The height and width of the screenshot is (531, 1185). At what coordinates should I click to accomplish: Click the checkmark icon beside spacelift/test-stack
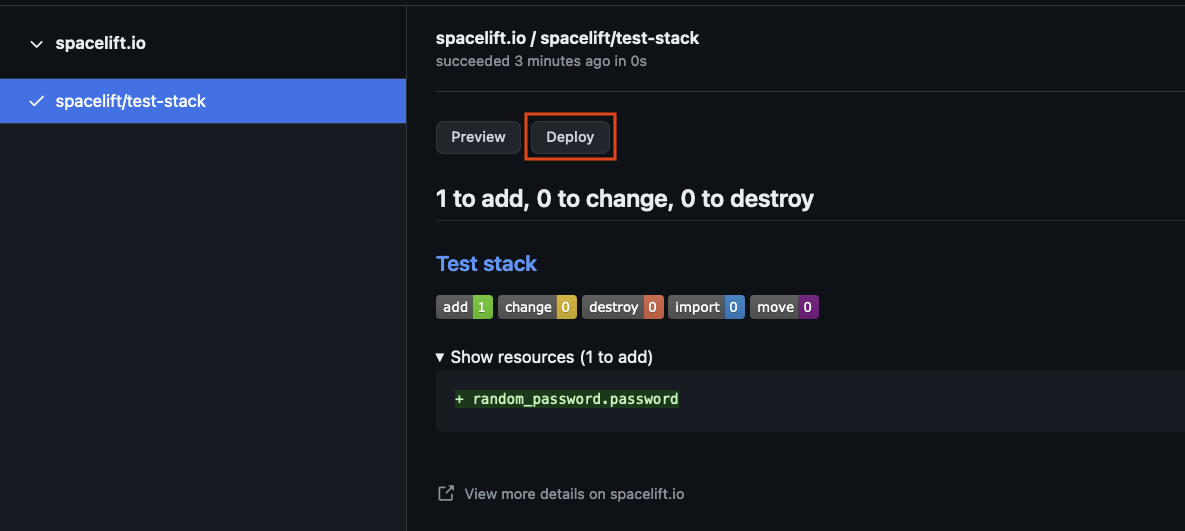pyautogui.click(x=37, y=101)
